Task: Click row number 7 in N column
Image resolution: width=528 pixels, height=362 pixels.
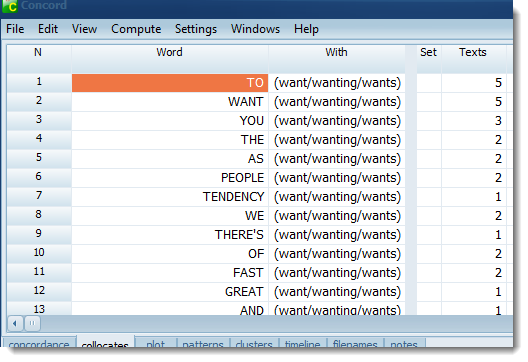Action: (39, 197)
